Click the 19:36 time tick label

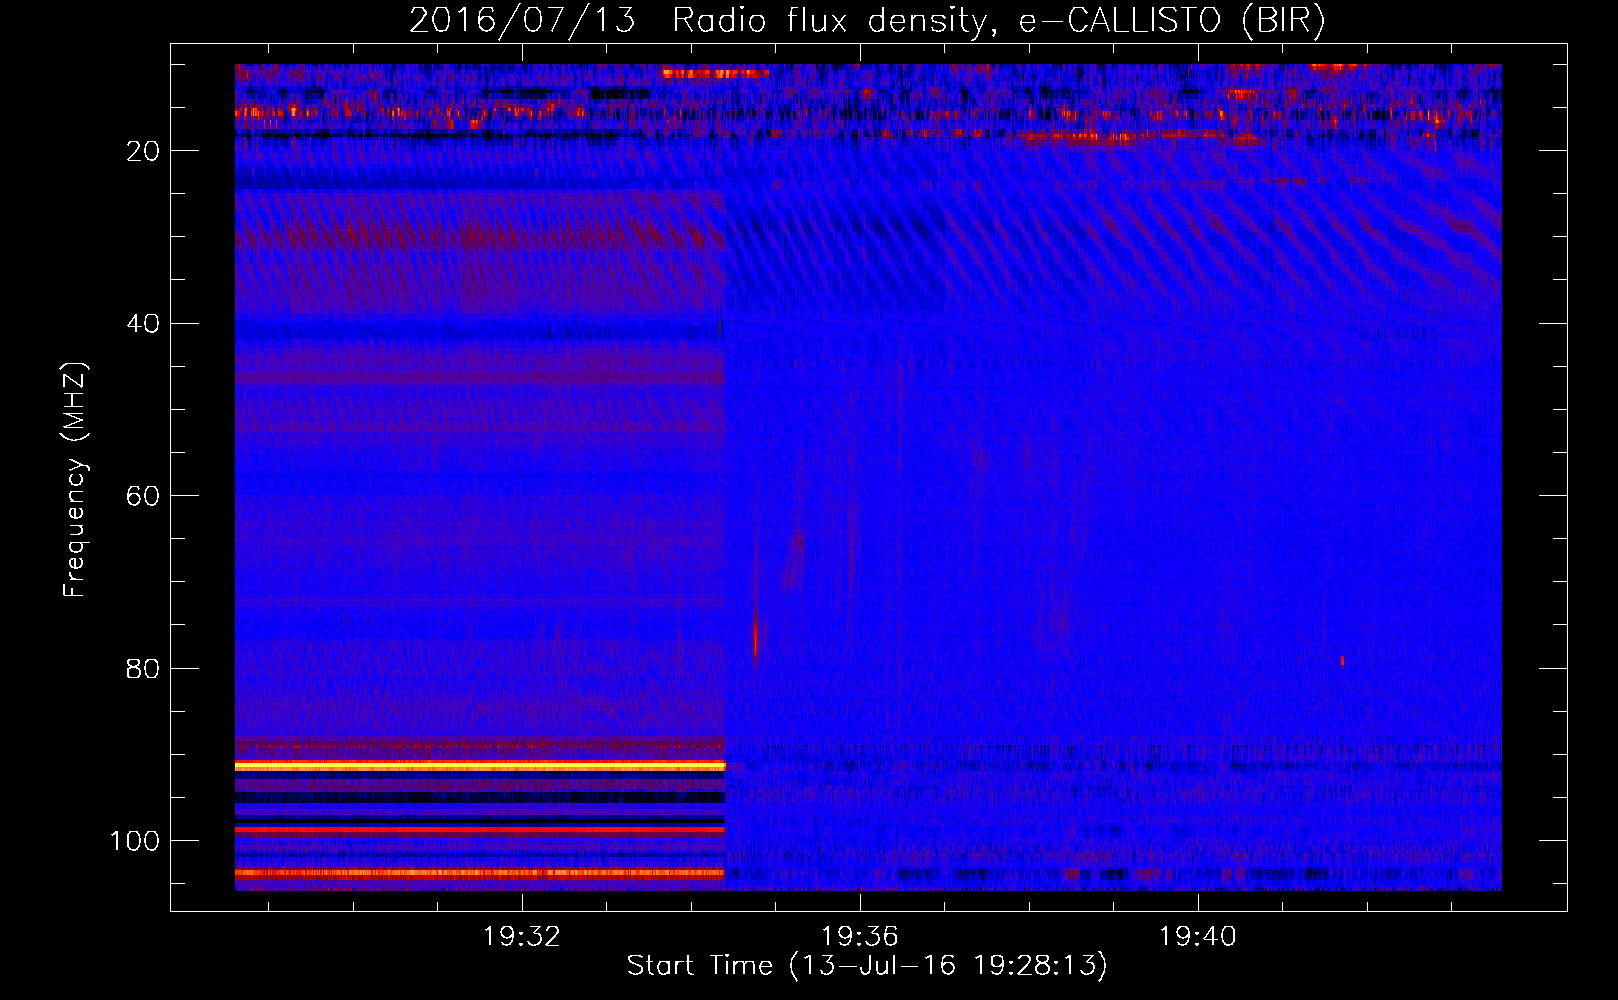[859, 937]
